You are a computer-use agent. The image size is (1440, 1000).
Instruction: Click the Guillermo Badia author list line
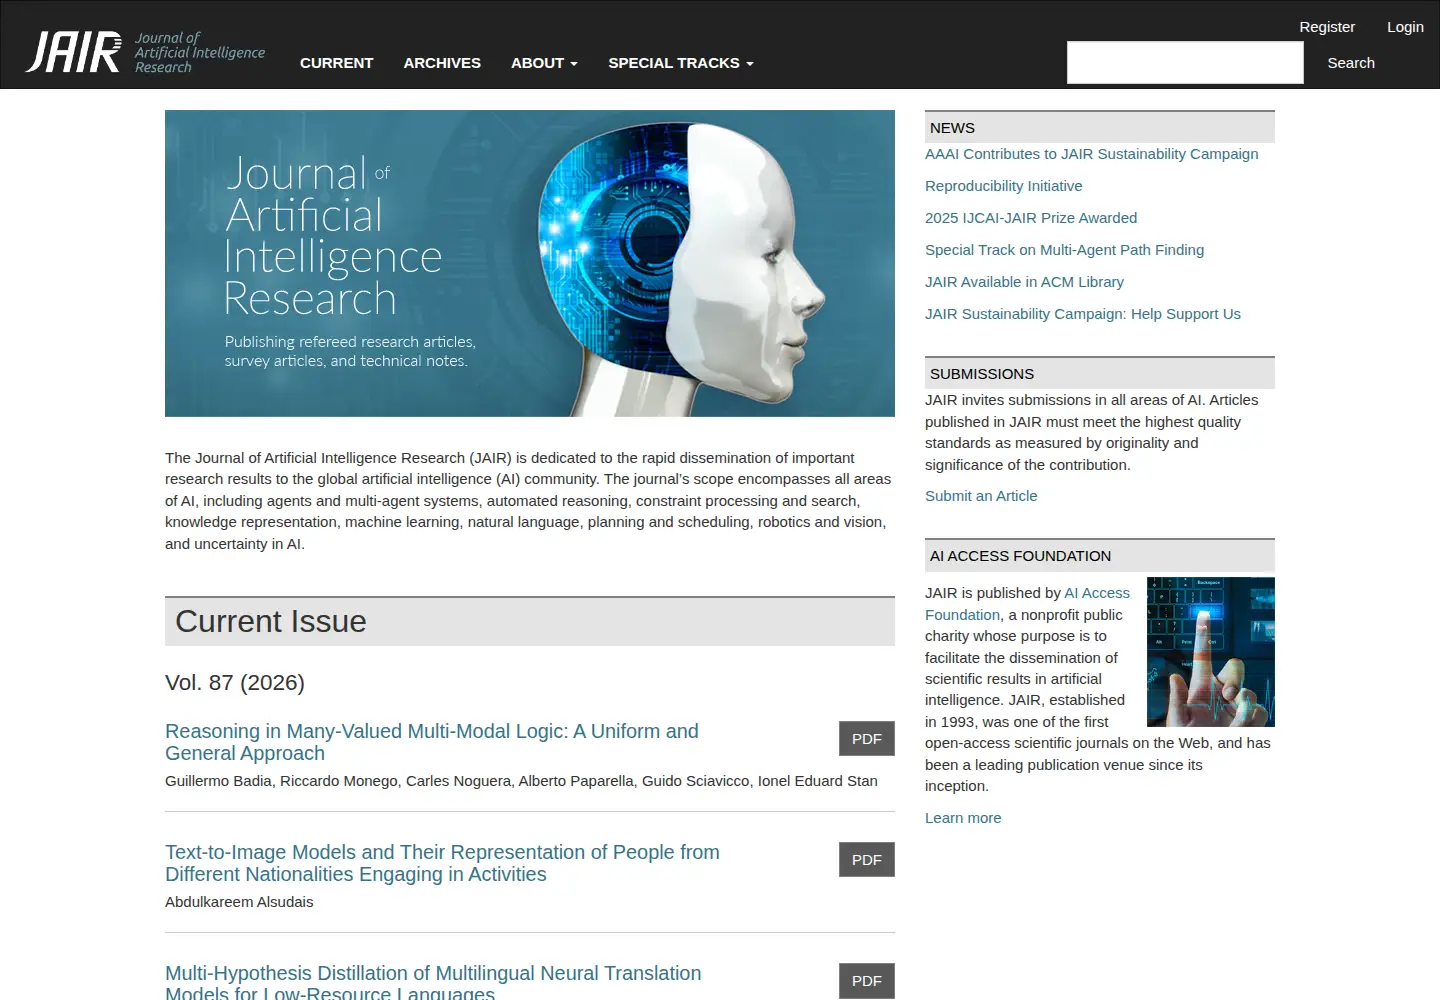pos(521,781)
